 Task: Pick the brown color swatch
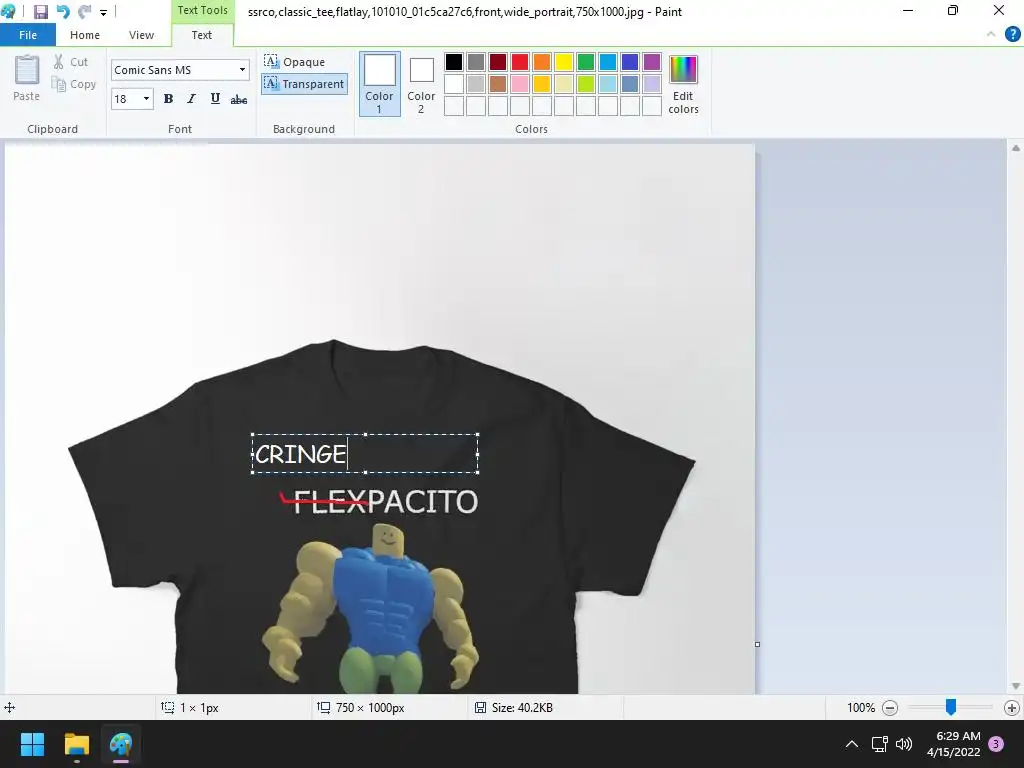[498, 84]
